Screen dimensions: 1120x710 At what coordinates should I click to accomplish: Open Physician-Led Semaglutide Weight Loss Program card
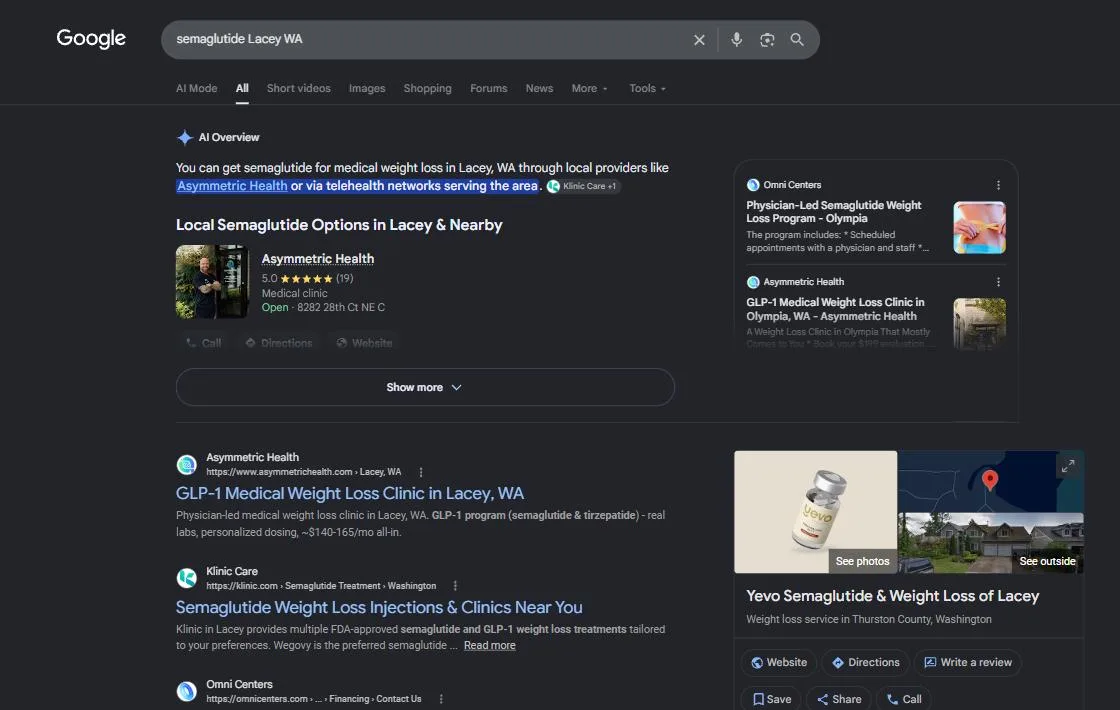pos(834,211)
